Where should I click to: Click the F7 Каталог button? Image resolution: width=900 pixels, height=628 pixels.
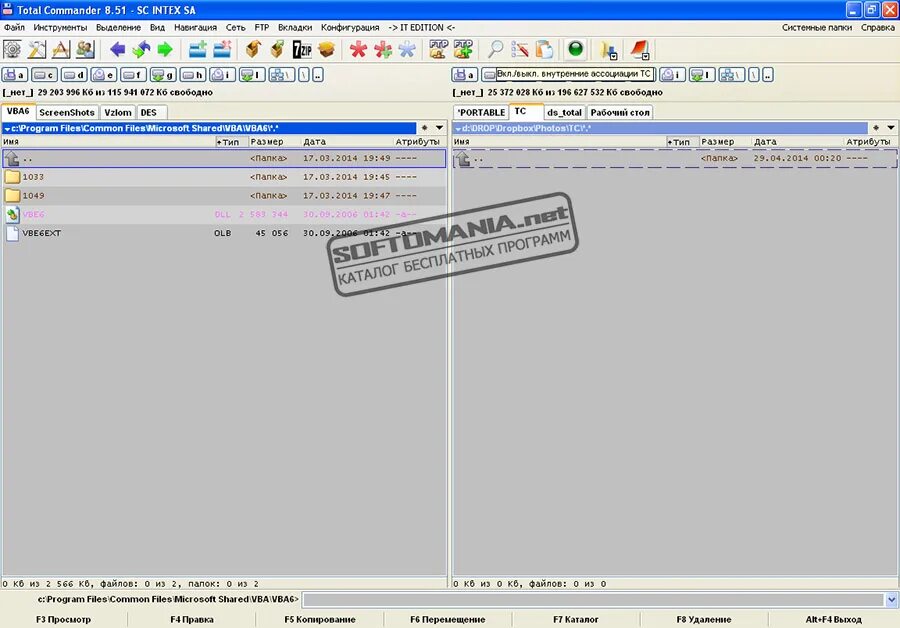576,619
